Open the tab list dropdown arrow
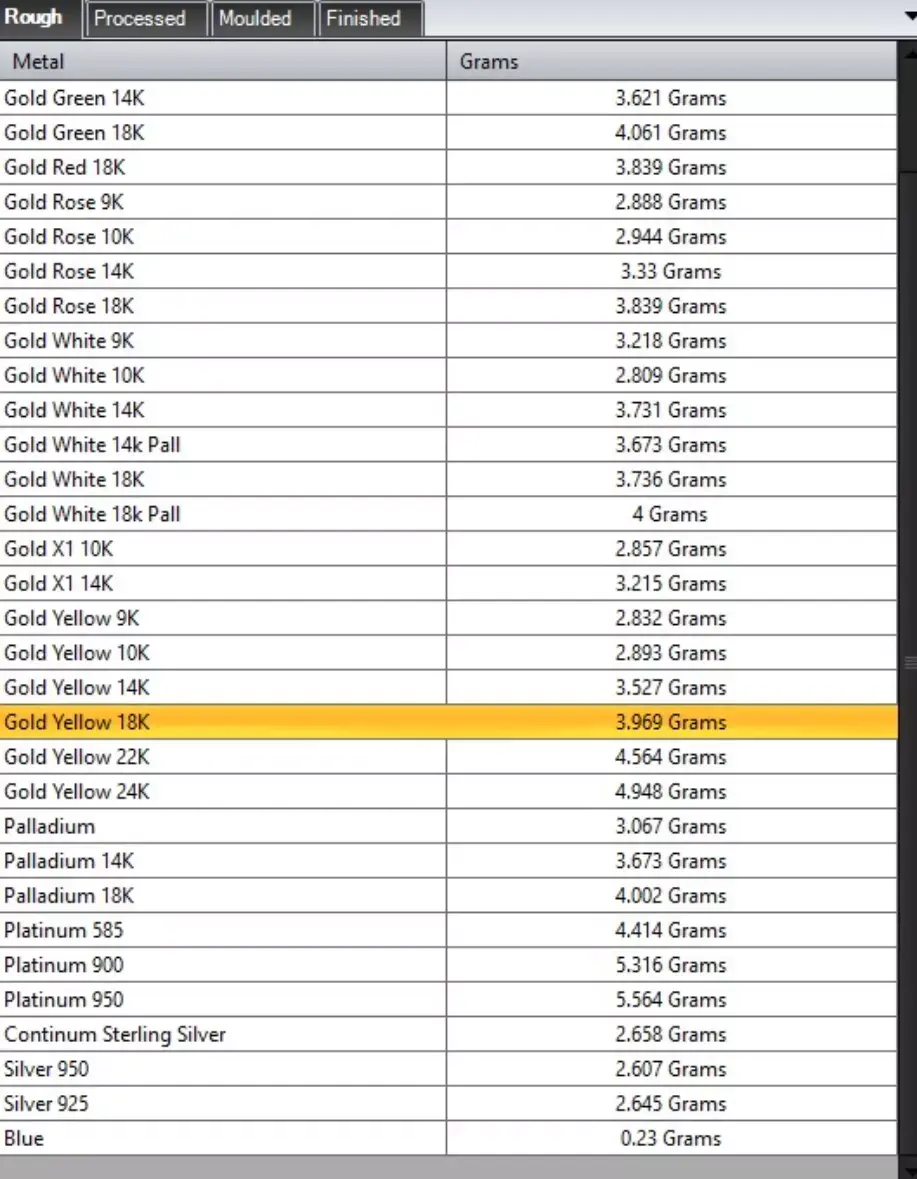The image size is (917, 1179). click(x=907, y=18)
